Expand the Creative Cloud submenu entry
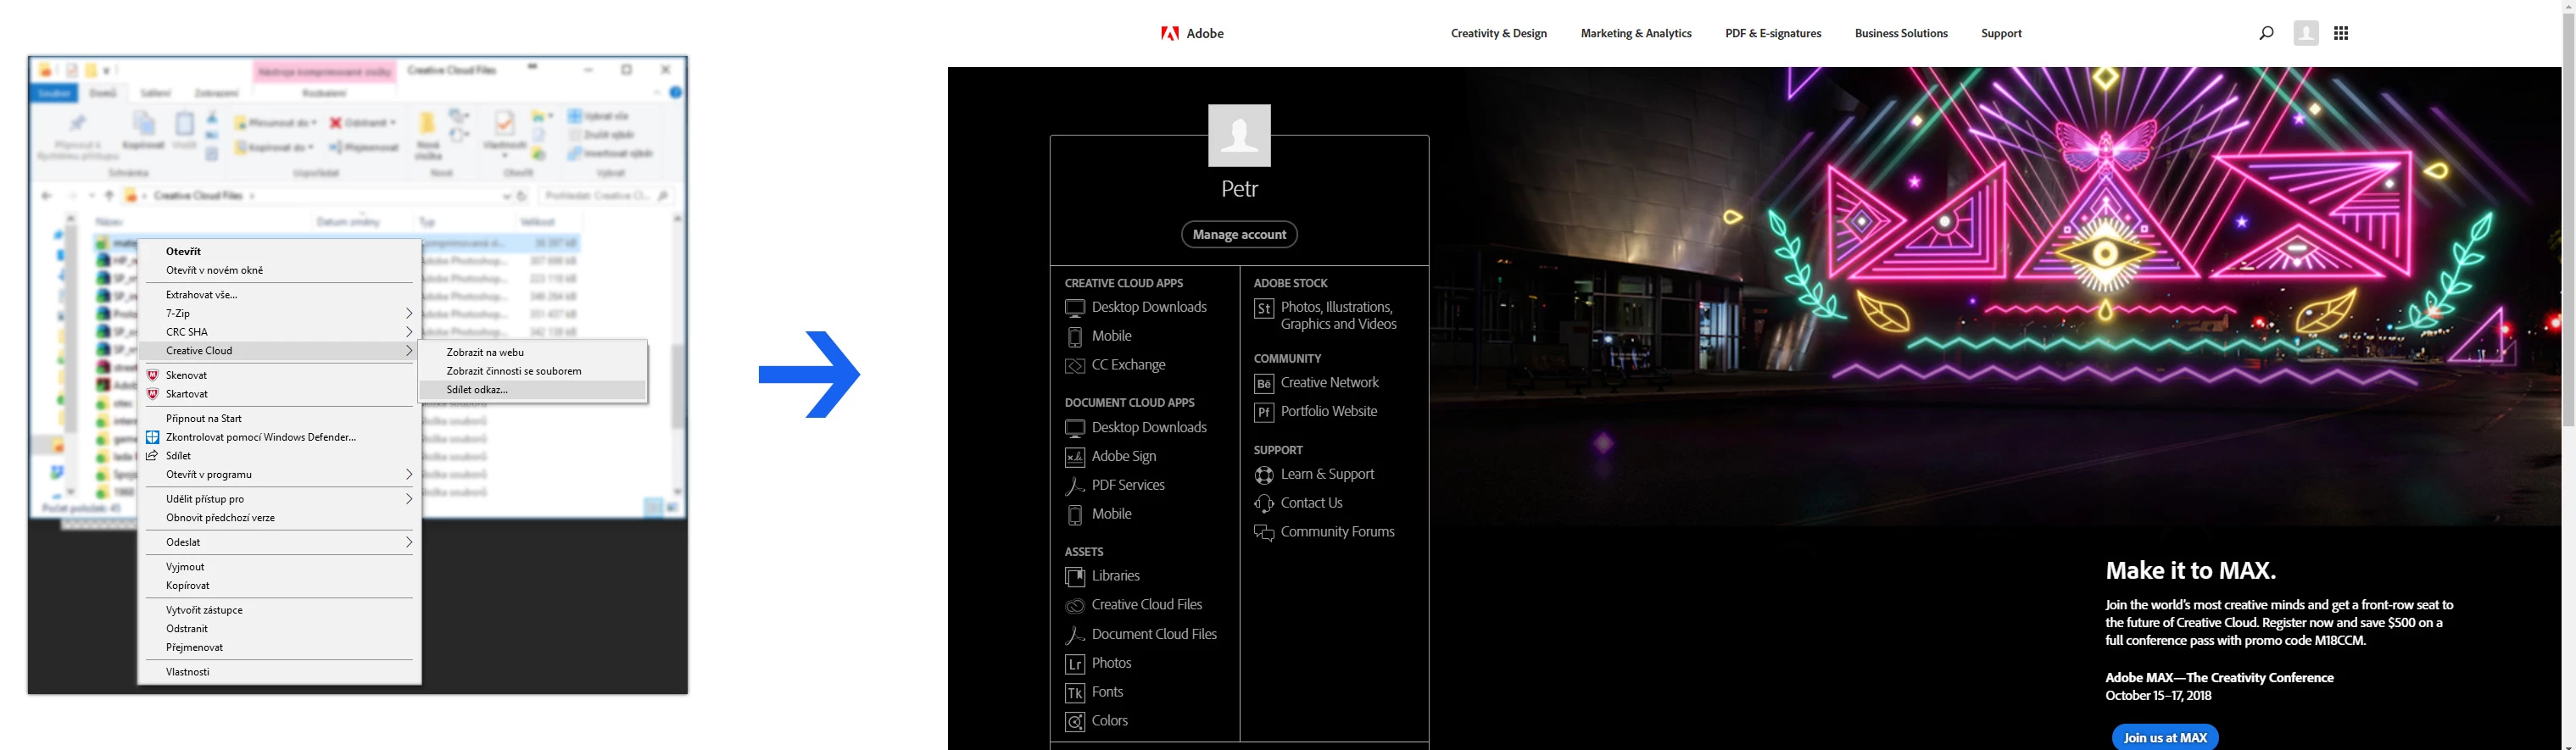 (x=278, y=351)
